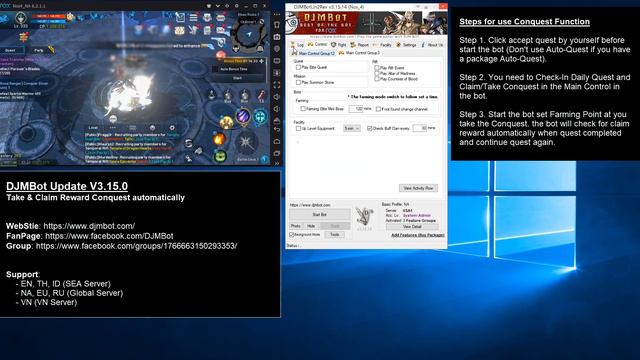Open the Log tab in DJMBot
640x360 pixels.
click(297, 45)
